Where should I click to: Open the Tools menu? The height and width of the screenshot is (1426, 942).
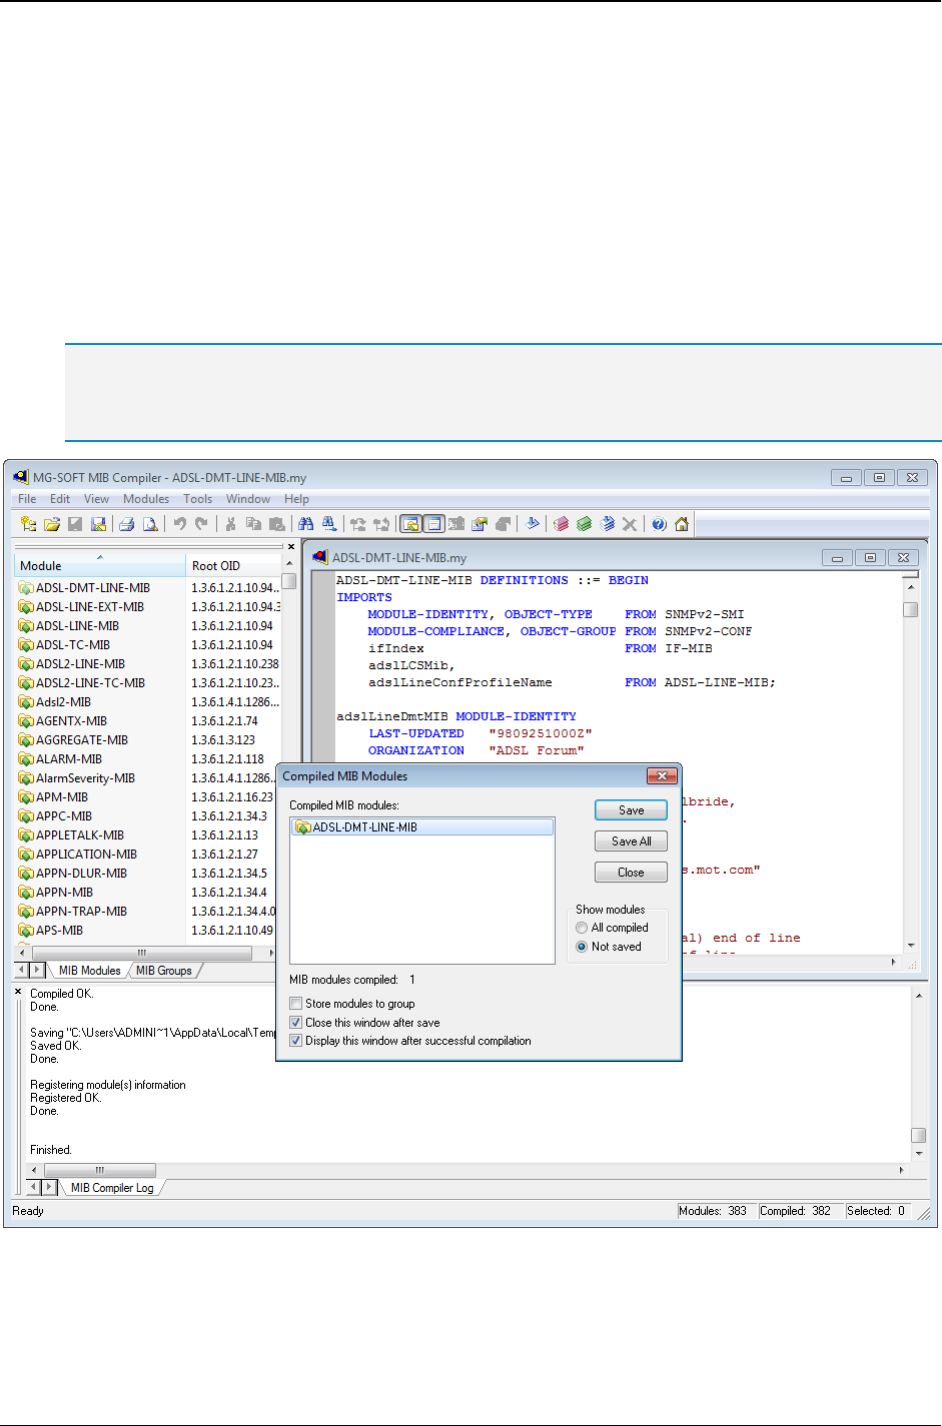point(198,499)
